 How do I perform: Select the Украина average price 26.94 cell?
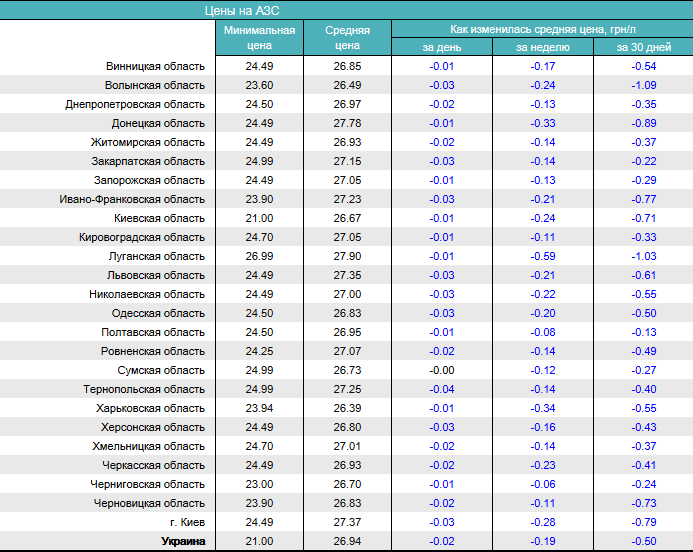pos(347,541)
